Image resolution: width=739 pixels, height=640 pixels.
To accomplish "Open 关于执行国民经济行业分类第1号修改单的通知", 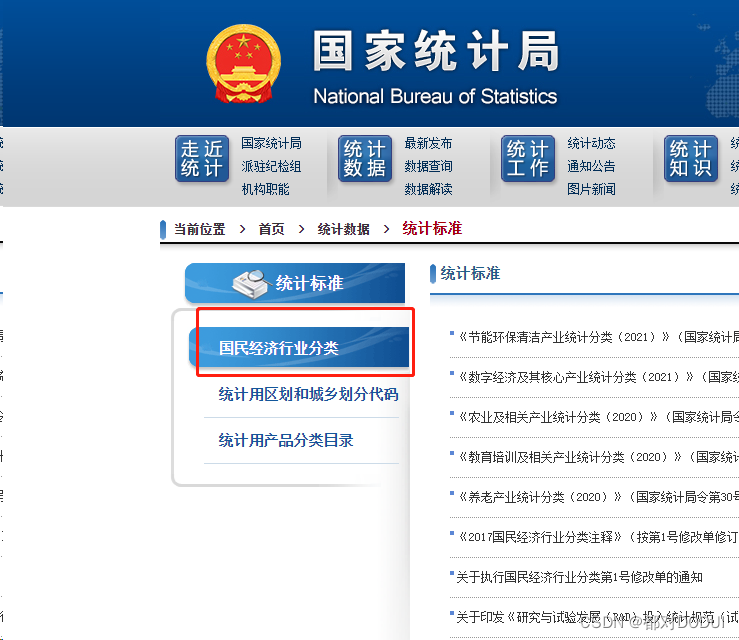I will tap(579, 577).
